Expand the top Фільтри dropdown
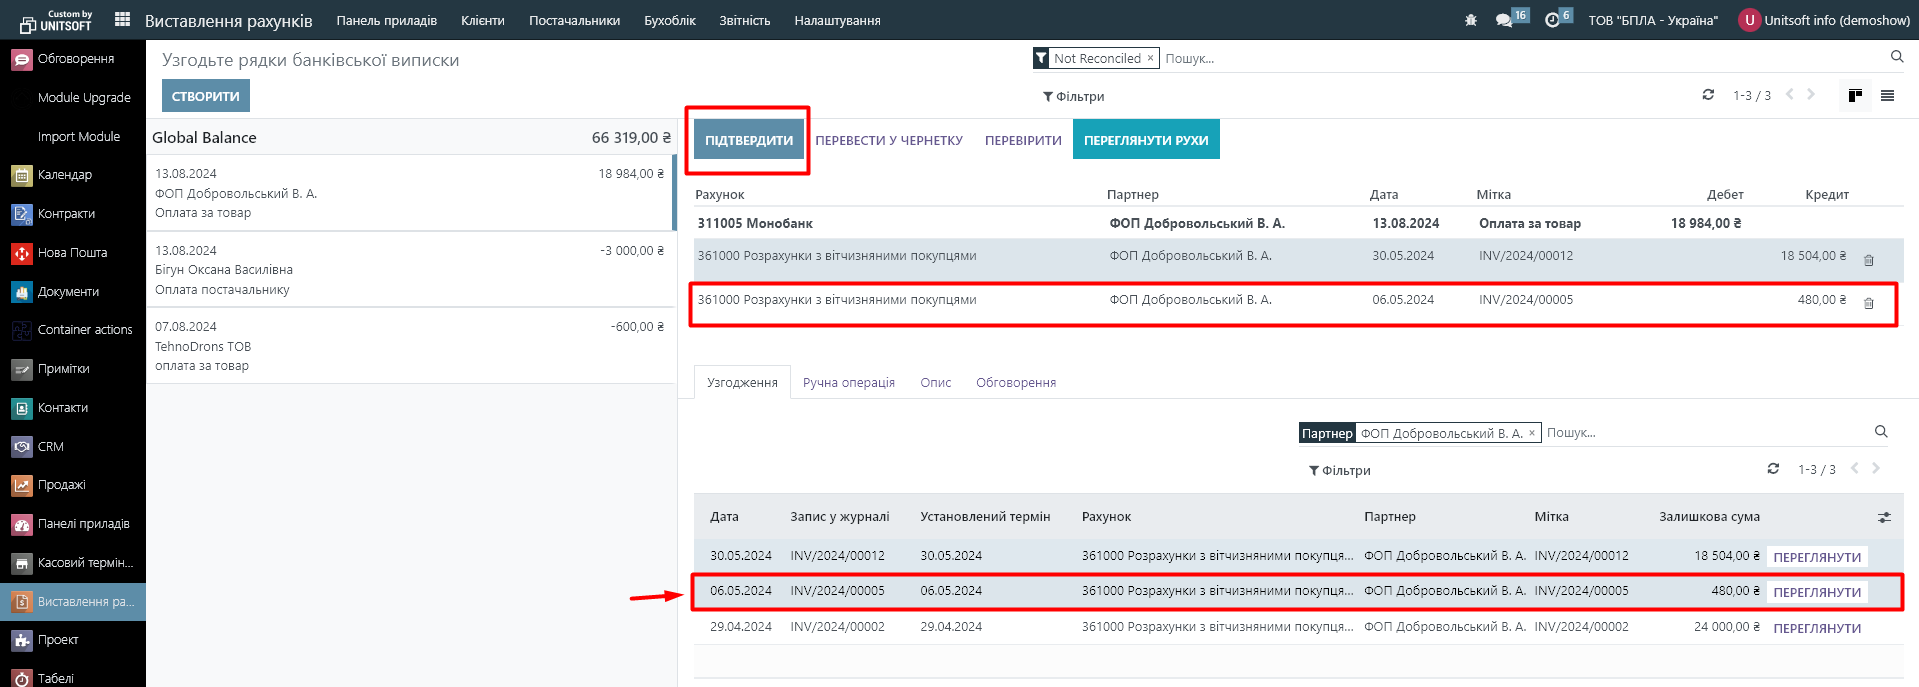1919x687 pixels. [1073, 97]
